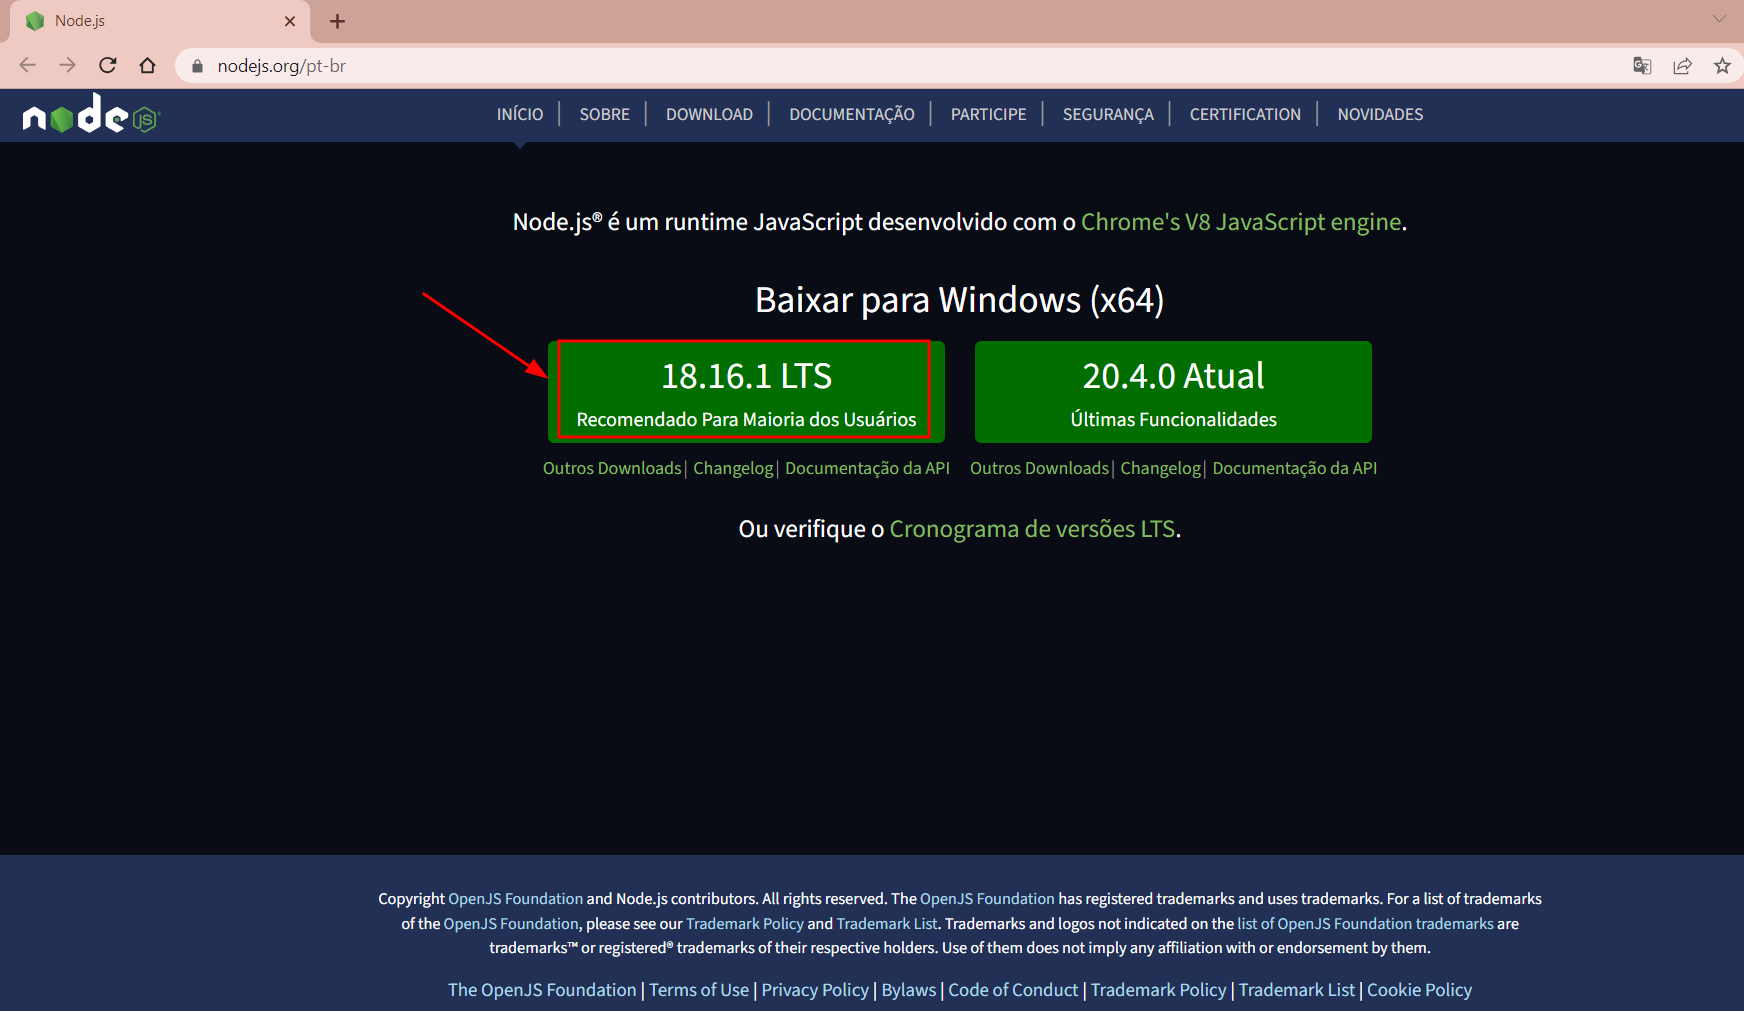Click the share page icon
The height and width of the screenshot is (1011, 1744).
pos(1682,66)
